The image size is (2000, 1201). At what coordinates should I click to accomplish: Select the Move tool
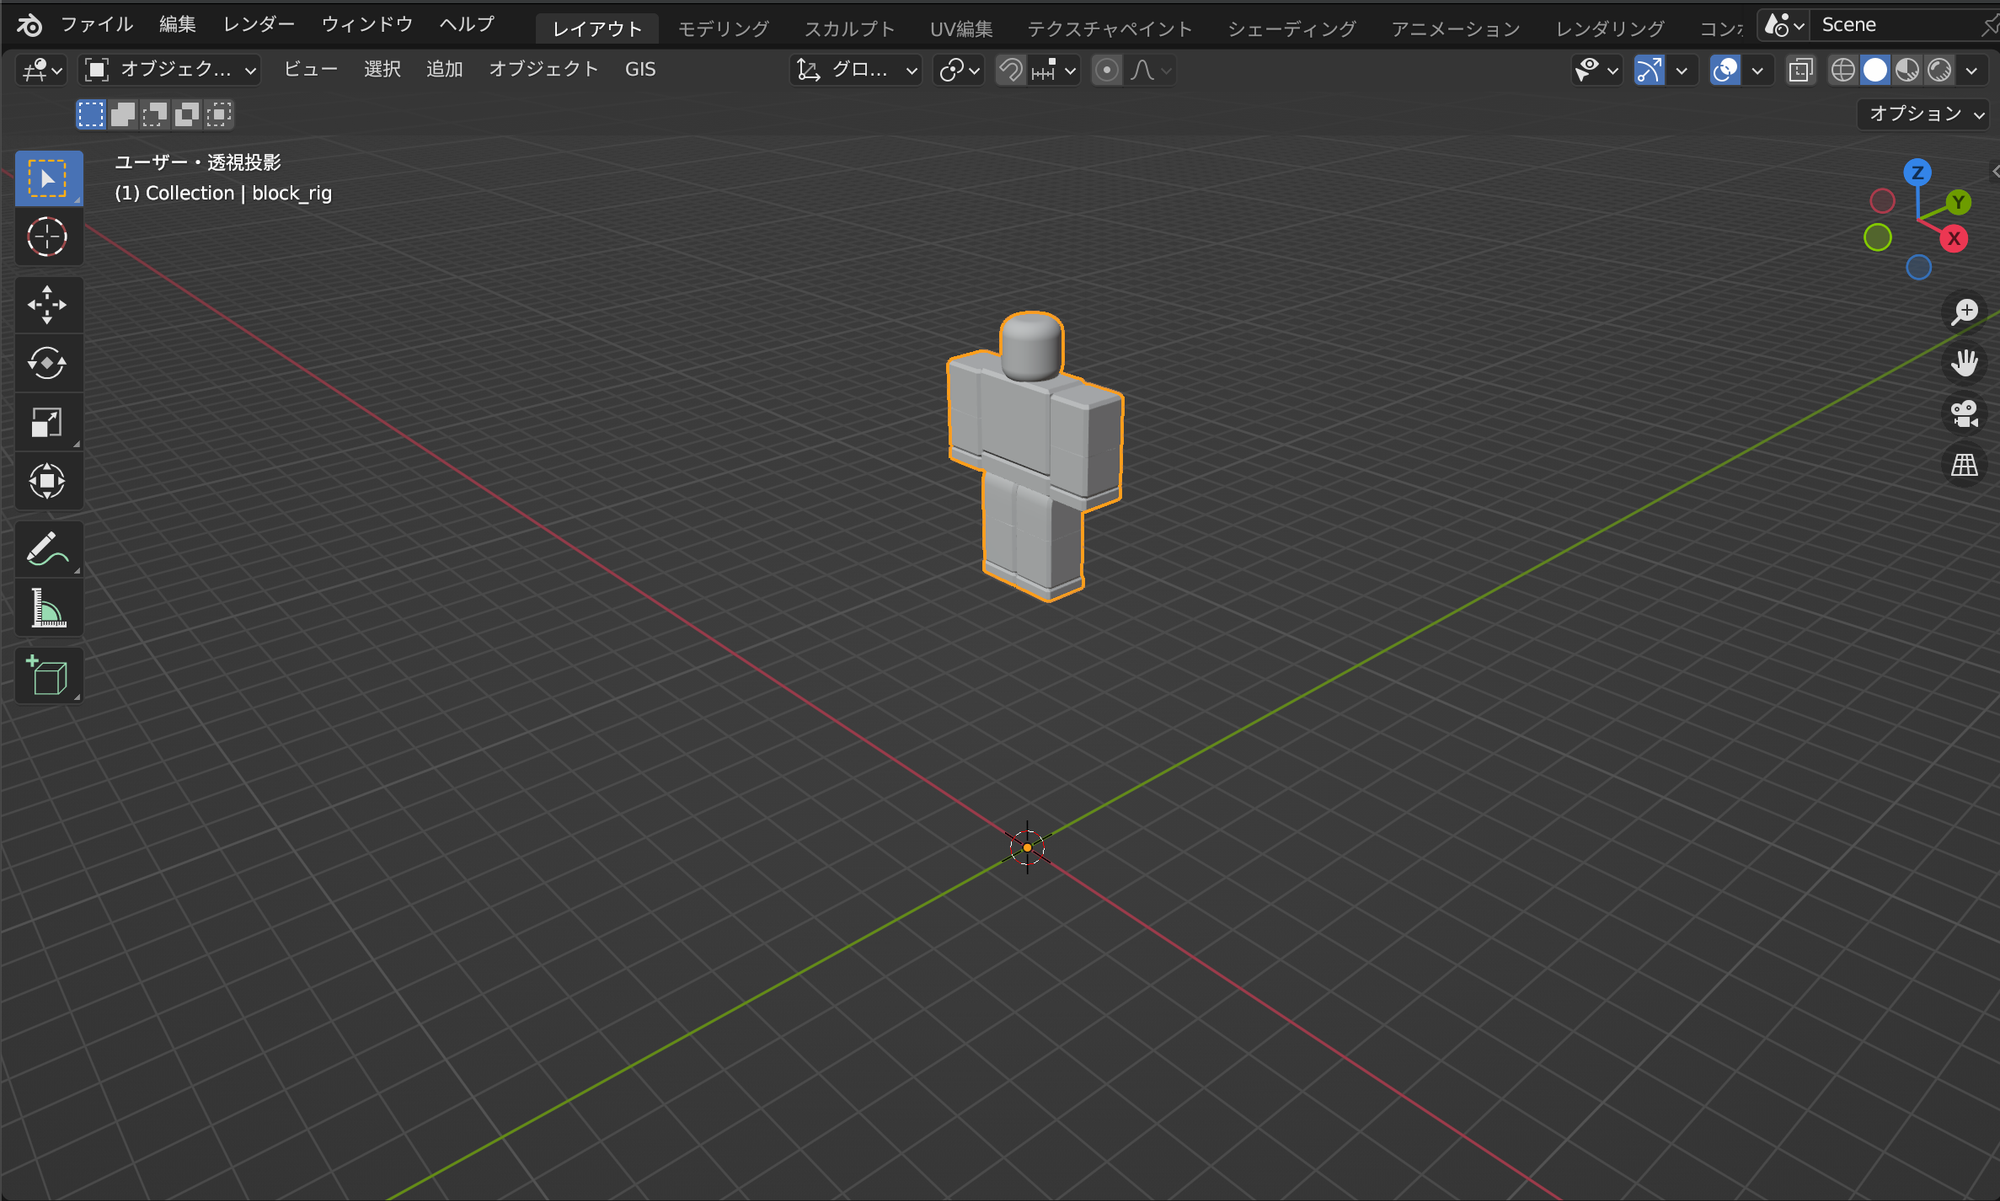coord(48,304)
